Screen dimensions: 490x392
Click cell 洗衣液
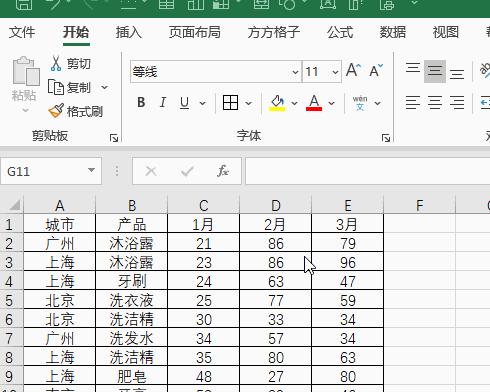(132, 300)
